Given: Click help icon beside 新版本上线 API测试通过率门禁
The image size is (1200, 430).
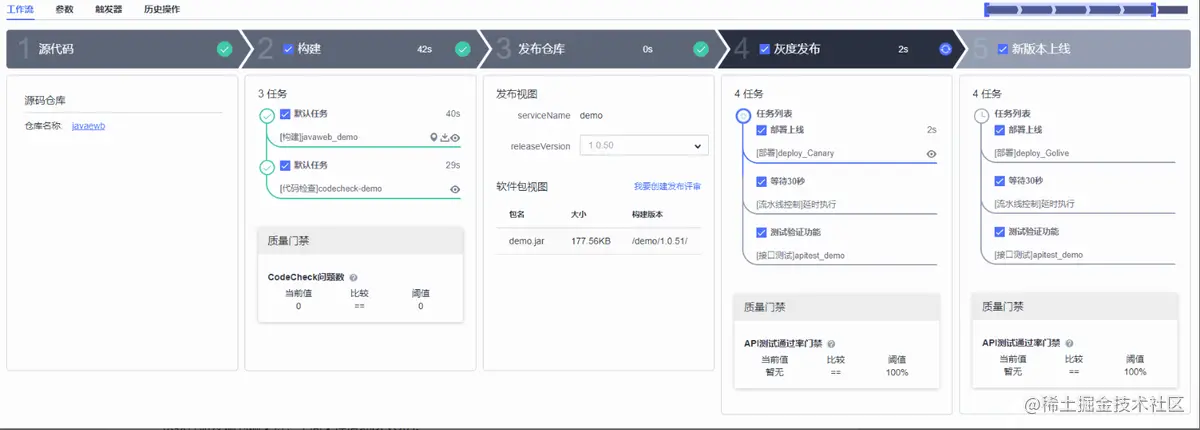Looking at the screenshot, I should click(1069, 343).
